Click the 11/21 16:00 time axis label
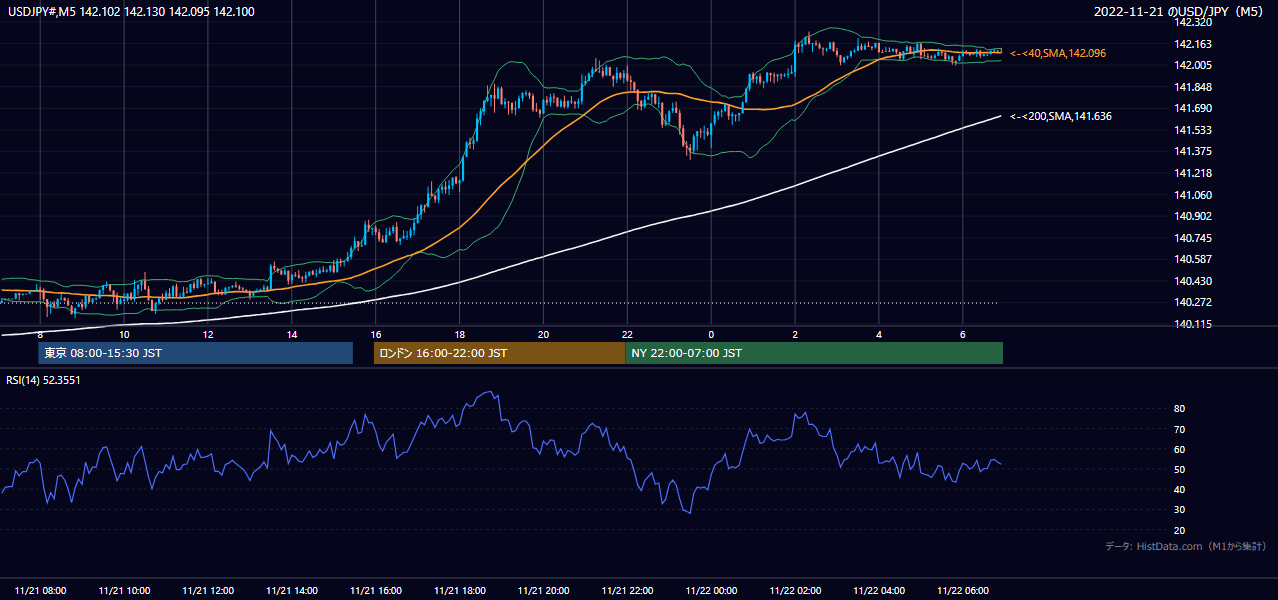The image size is (1278, 600). (376, 591)
